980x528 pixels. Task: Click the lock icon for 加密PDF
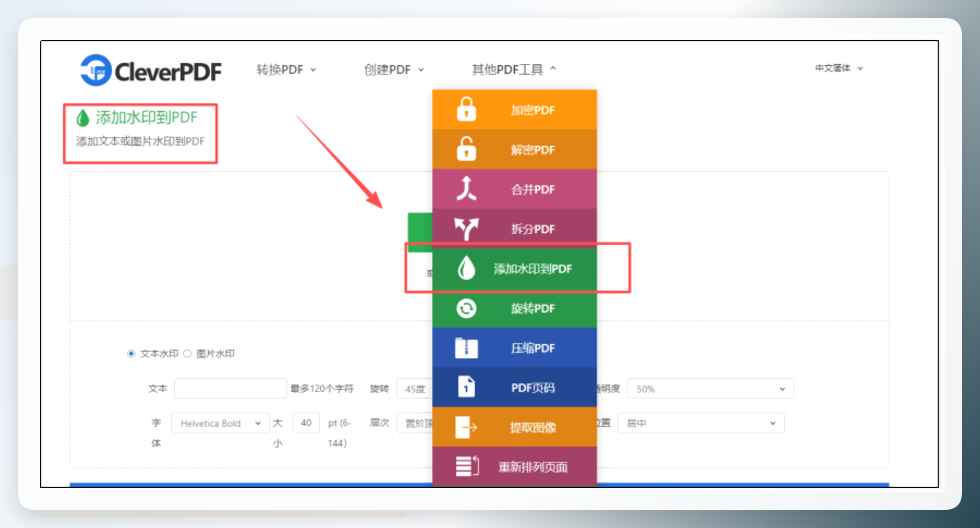(x=466, y=109)
